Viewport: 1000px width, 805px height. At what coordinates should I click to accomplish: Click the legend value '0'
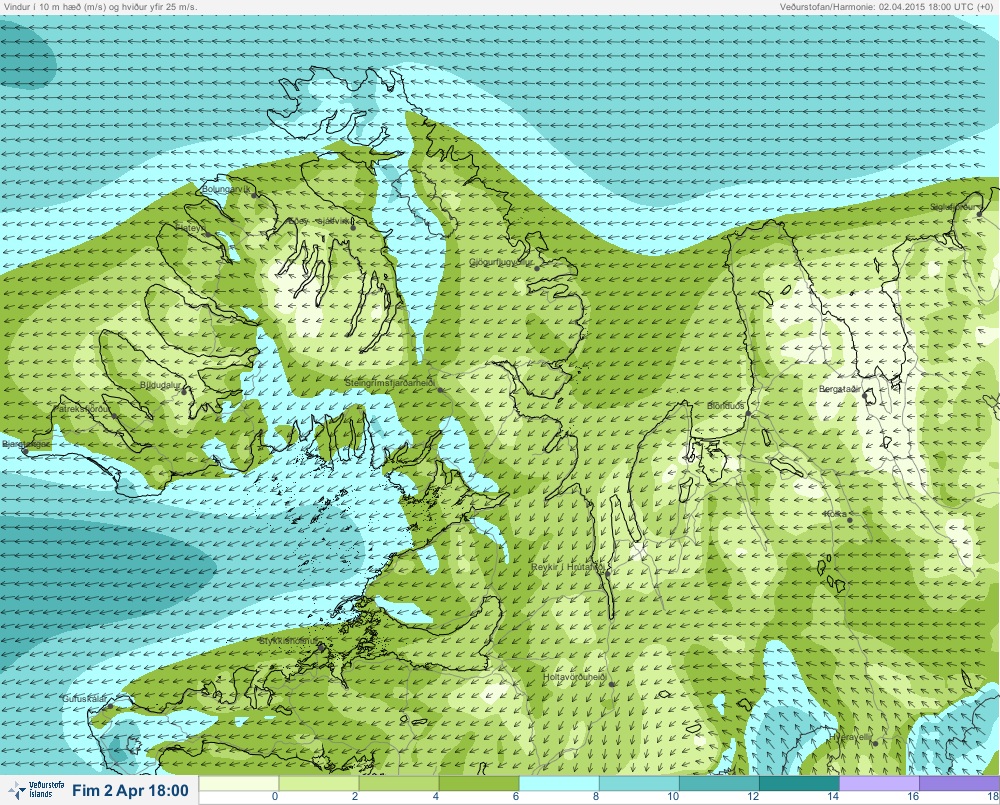pos(275,797)
